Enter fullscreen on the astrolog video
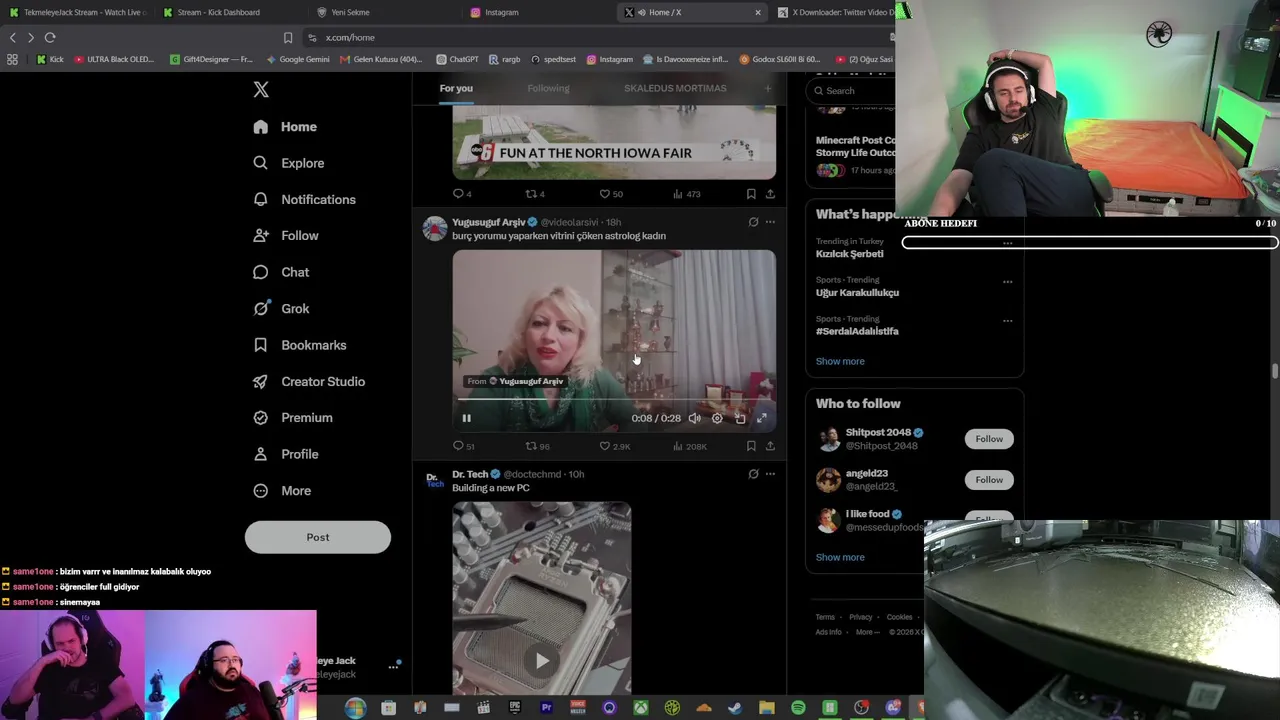 click(x=762, y=418)
